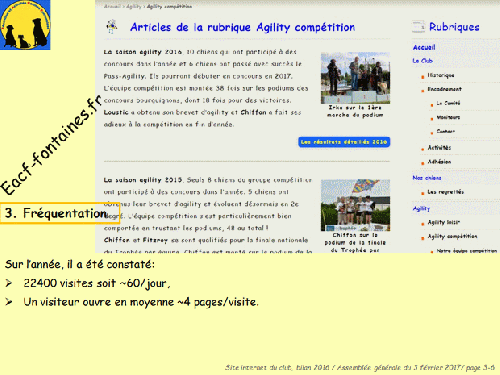Click the agility icon beside the article heading
The height and width of the screenshot is (375, 500).
pyautogui.click(x=112, y=27)
